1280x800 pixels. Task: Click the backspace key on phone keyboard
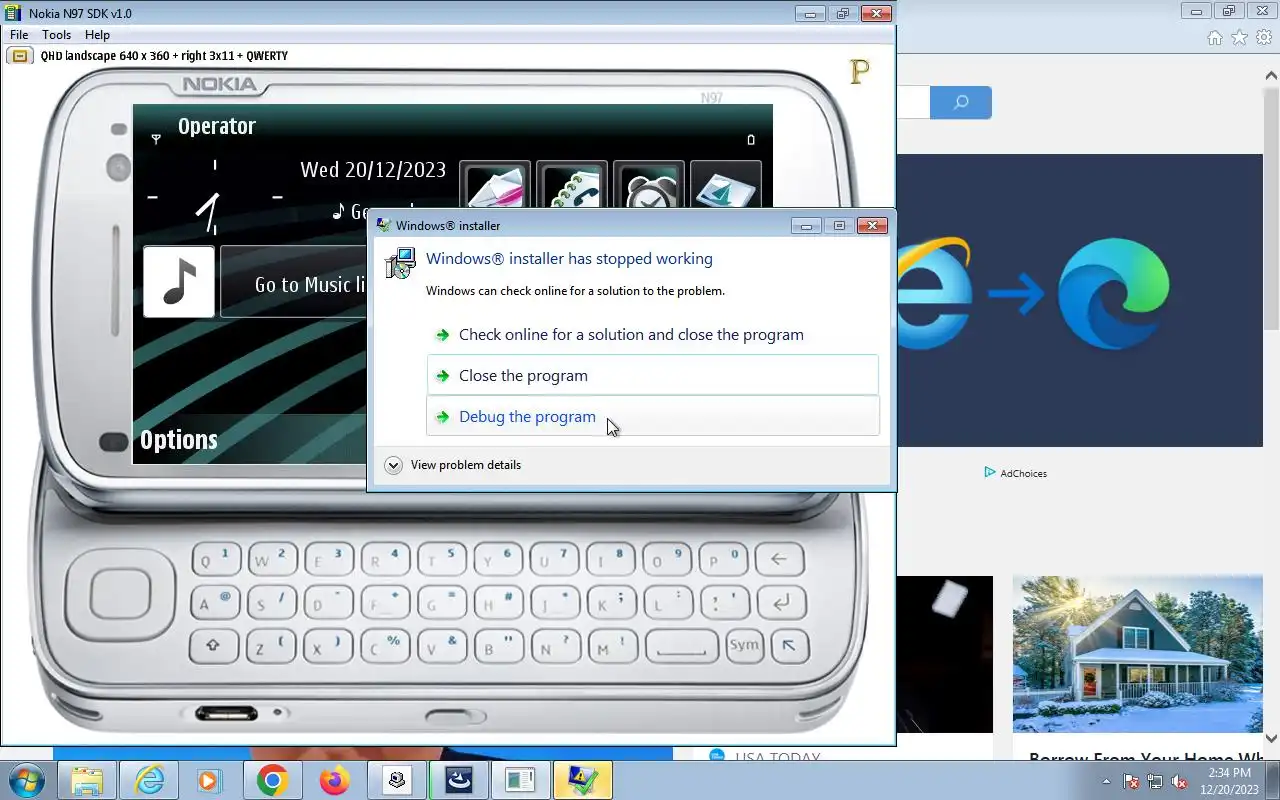tap(779, 559)
